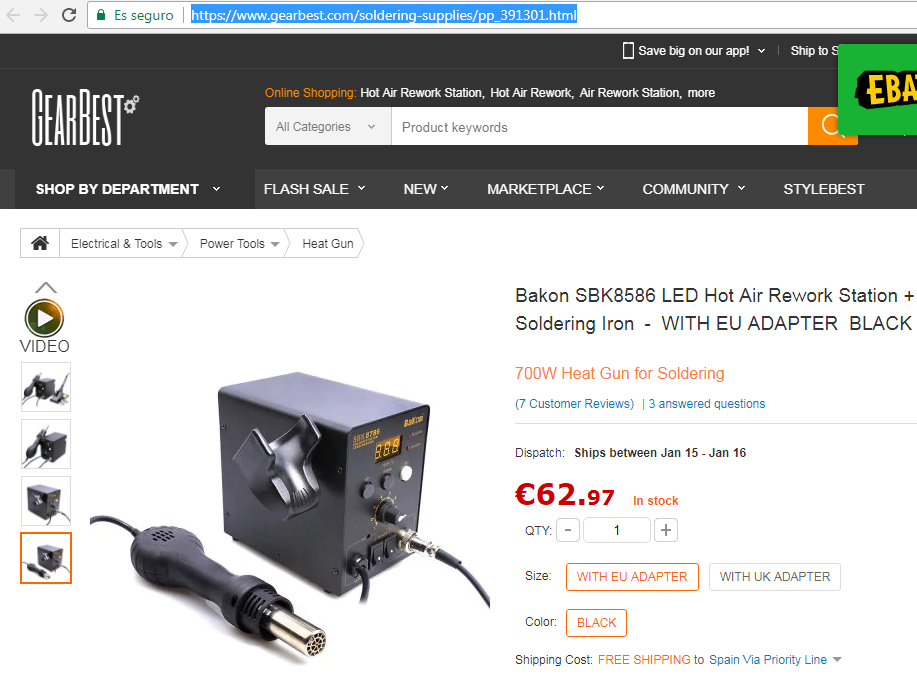Expand the Spain Via Priority Line shipping dropdown

[x=837, y=659]
